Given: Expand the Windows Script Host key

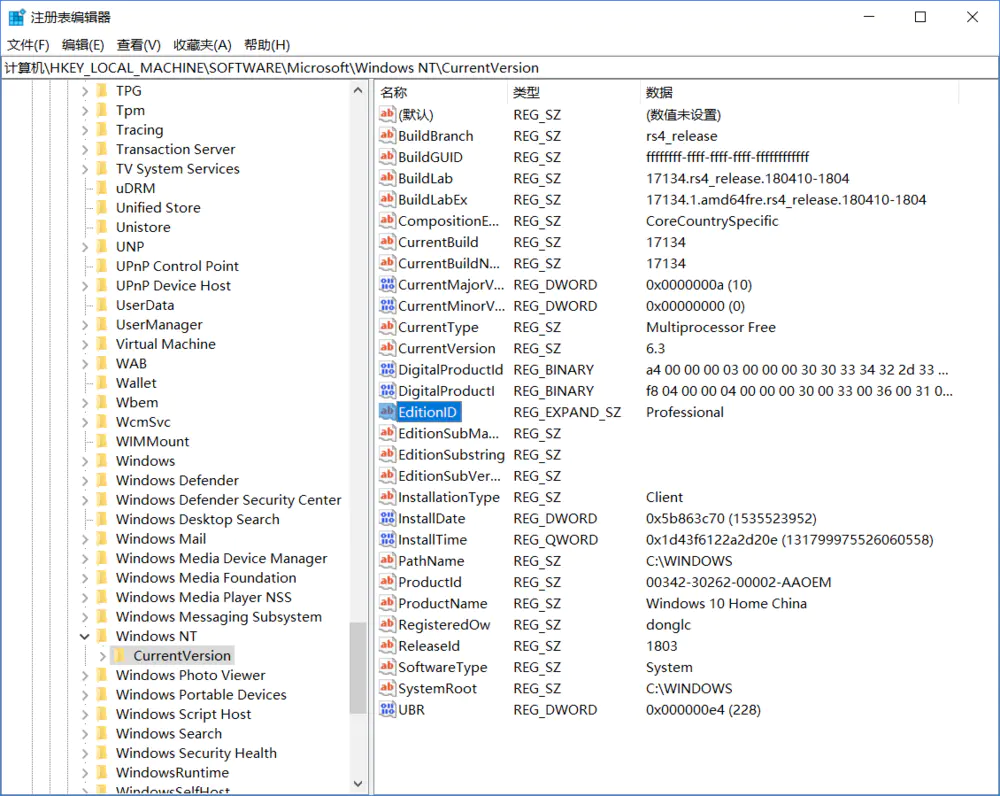Looking at the screenshot, I should click(x=85, y=714).
